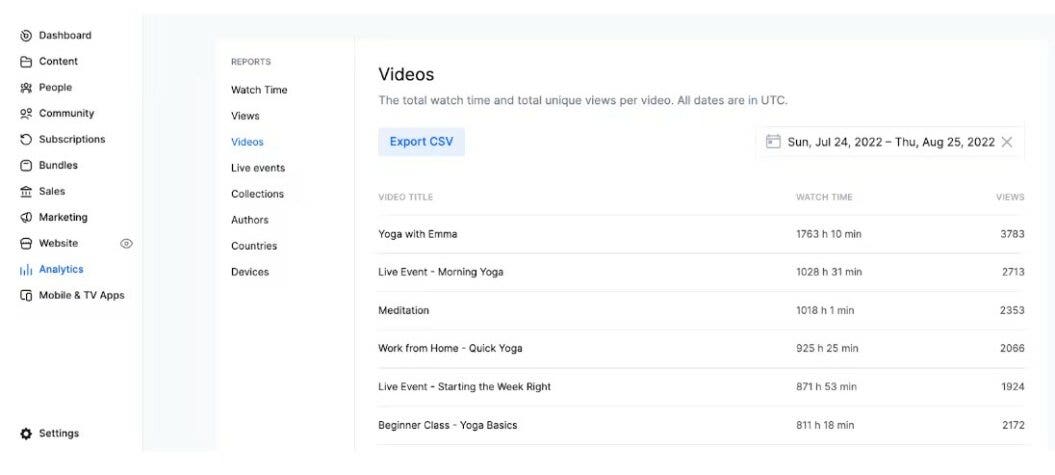Select Beginner Class - Yoga Basics

447,425
